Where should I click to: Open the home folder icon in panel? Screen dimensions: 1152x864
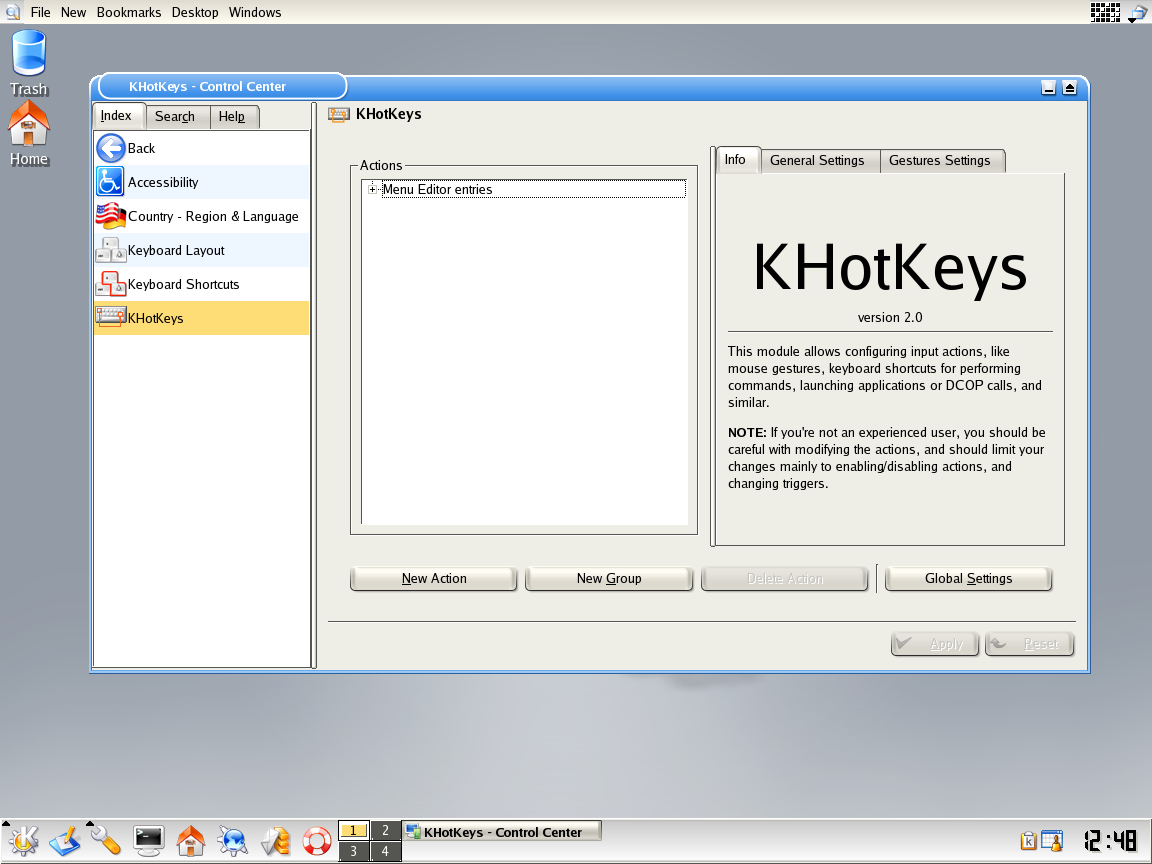[x=191, y=840]
